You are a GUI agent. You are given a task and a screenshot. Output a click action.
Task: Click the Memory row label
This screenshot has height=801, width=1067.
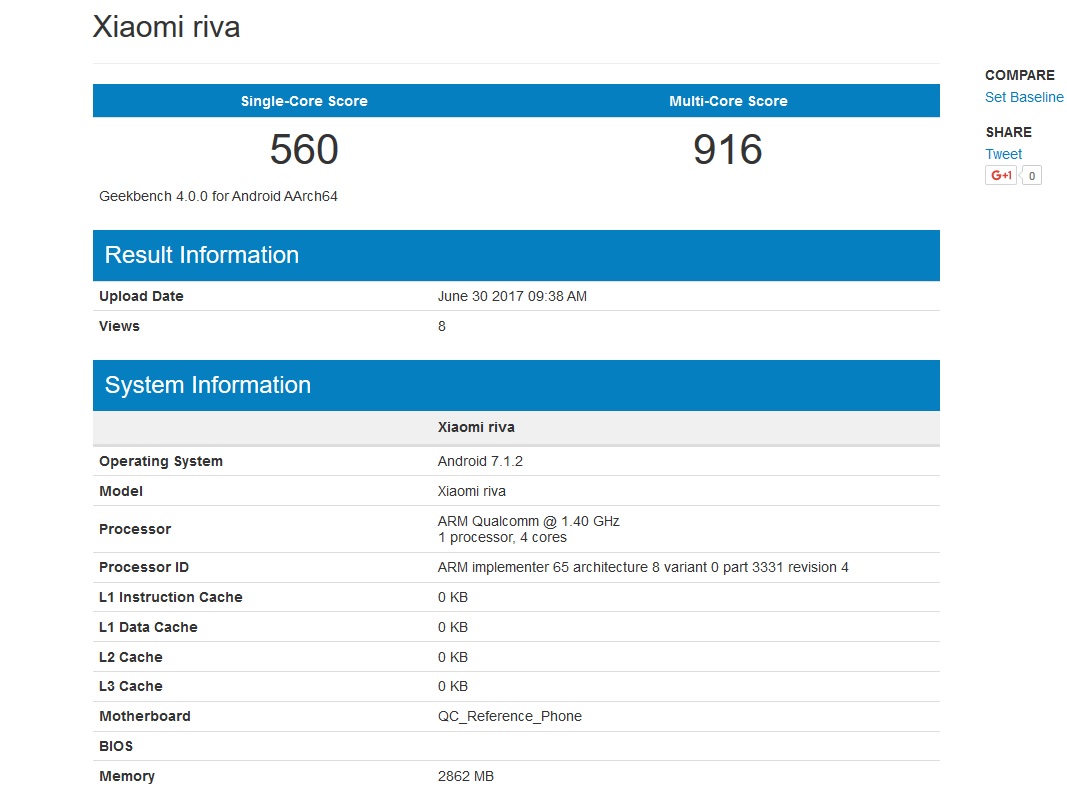coord(127,777)
